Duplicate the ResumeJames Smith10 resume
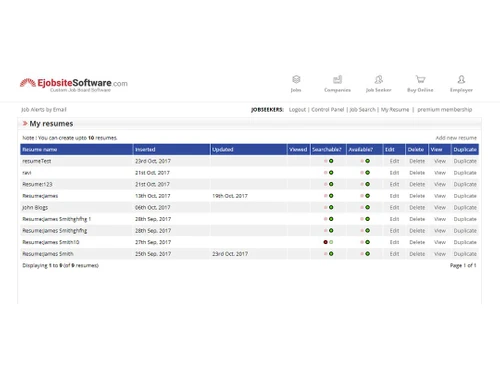500x375 pixels. pyautogui.click(x=465, y=242)
